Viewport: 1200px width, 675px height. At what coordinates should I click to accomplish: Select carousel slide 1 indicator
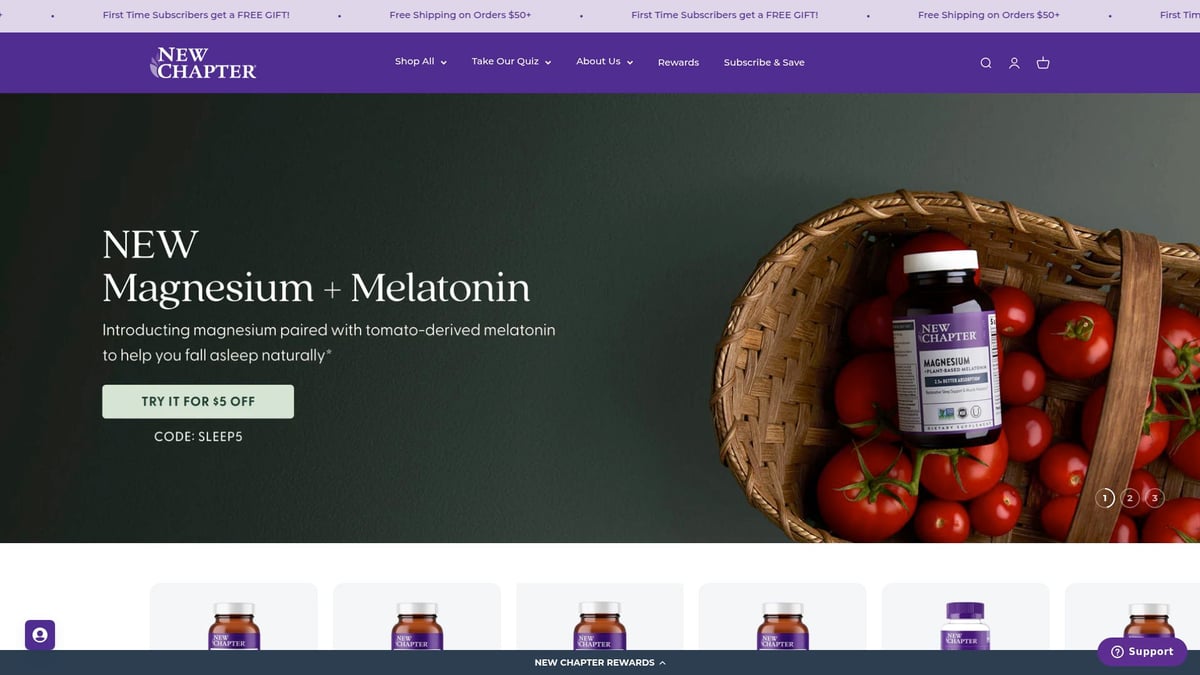(x=1105, y=497)
